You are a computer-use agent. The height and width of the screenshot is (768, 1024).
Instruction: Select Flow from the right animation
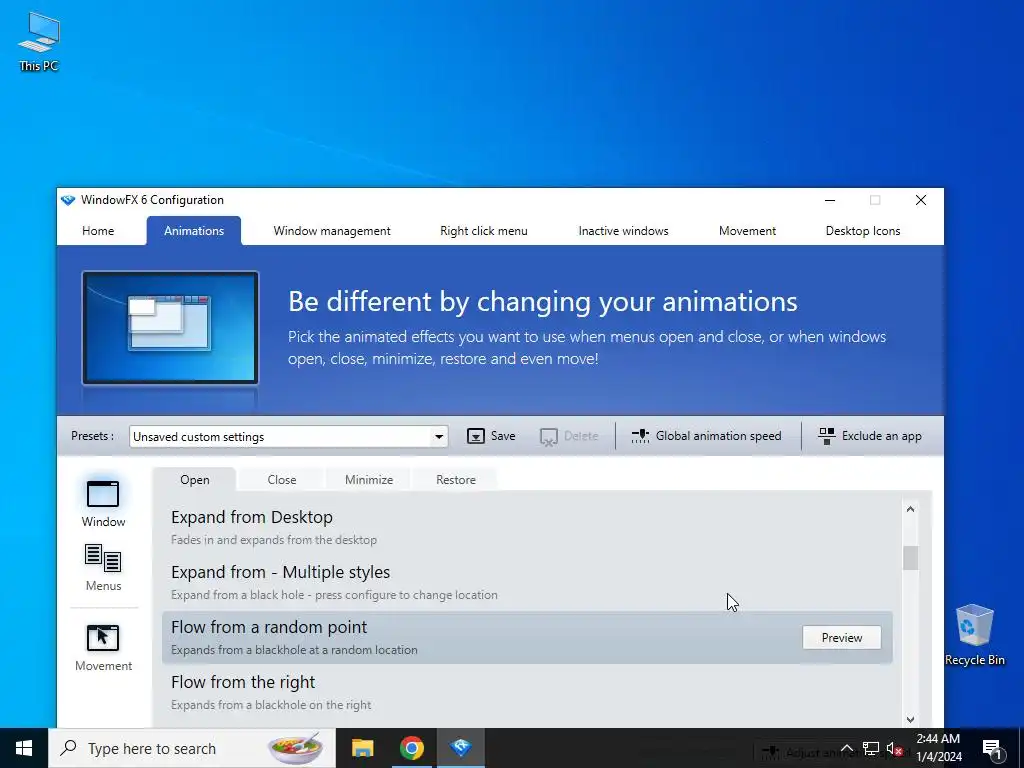tap(527, 692)
